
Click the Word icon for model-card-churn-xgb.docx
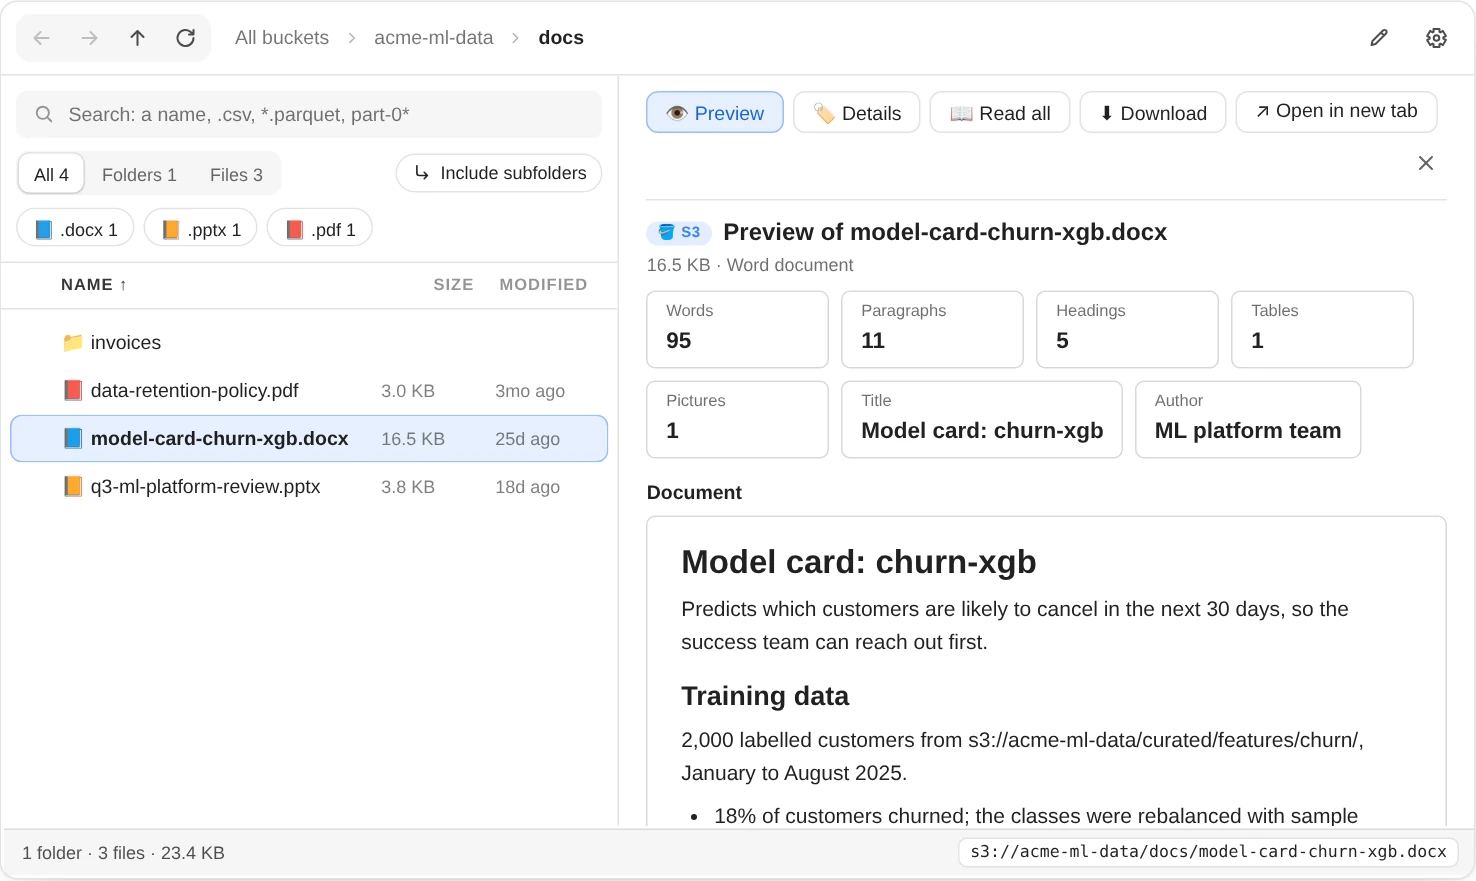coord(73,439)
